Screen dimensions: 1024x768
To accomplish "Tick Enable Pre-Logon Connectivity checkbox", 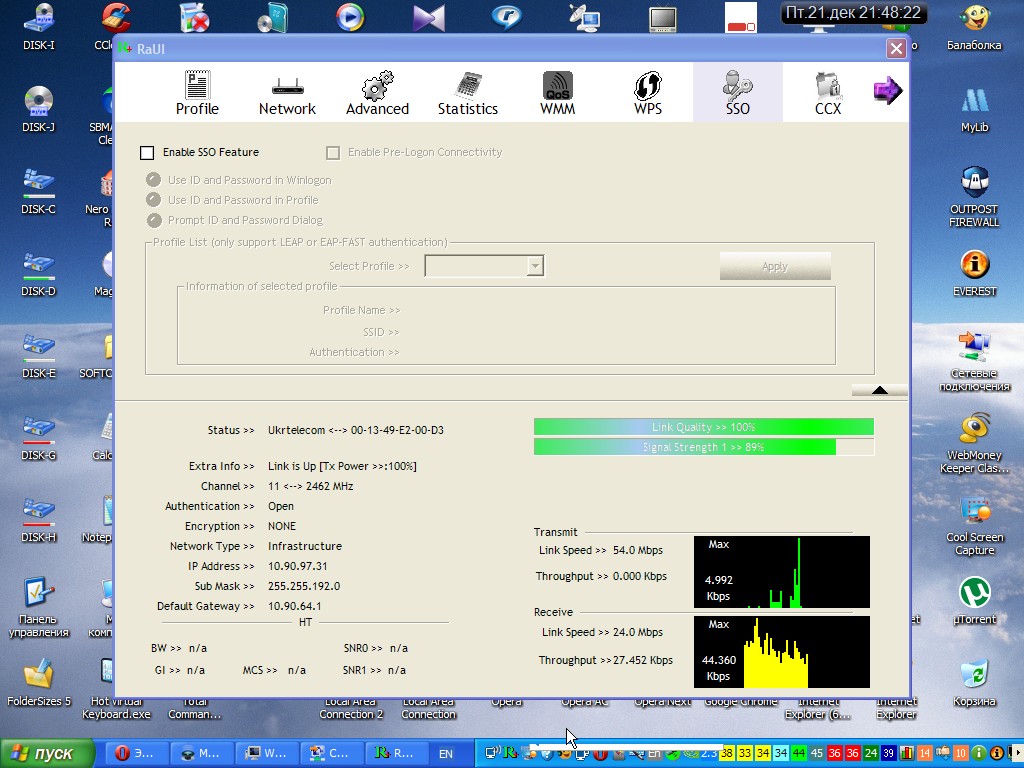I will 333,153.
